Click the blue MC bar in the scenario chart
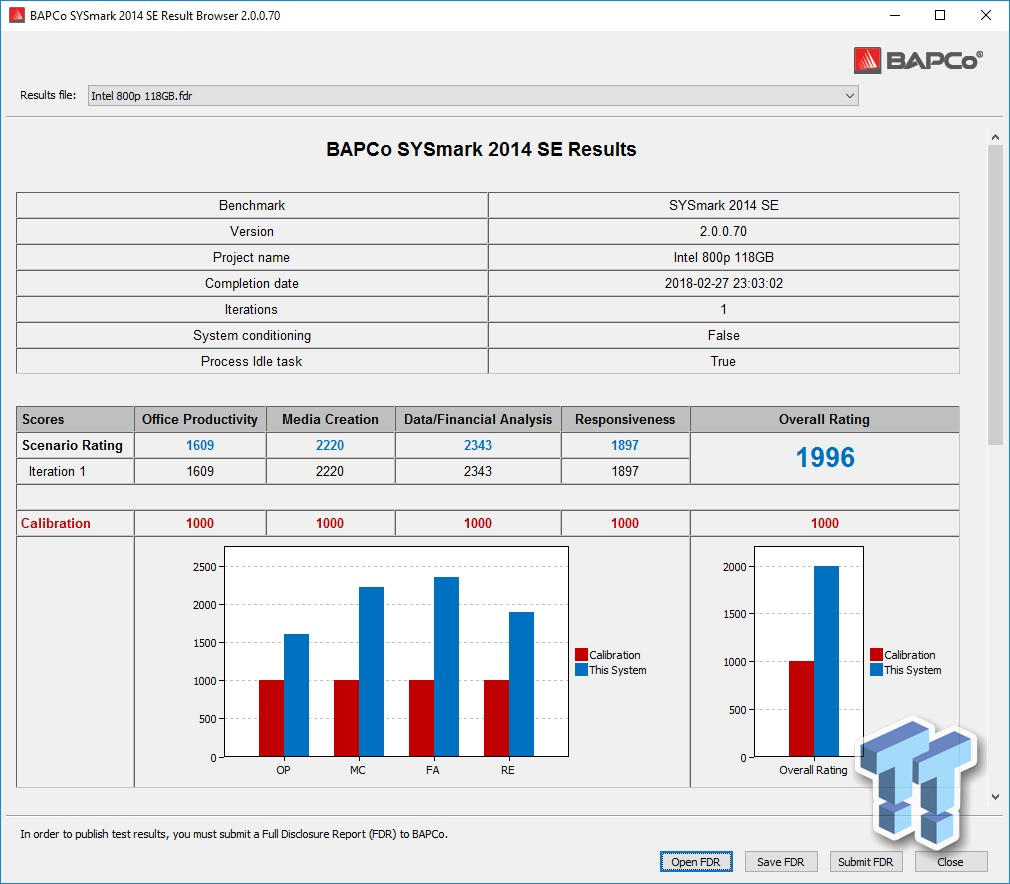Image resolution: width=1010 pixels, height=884 pixels. coord(371,672)
